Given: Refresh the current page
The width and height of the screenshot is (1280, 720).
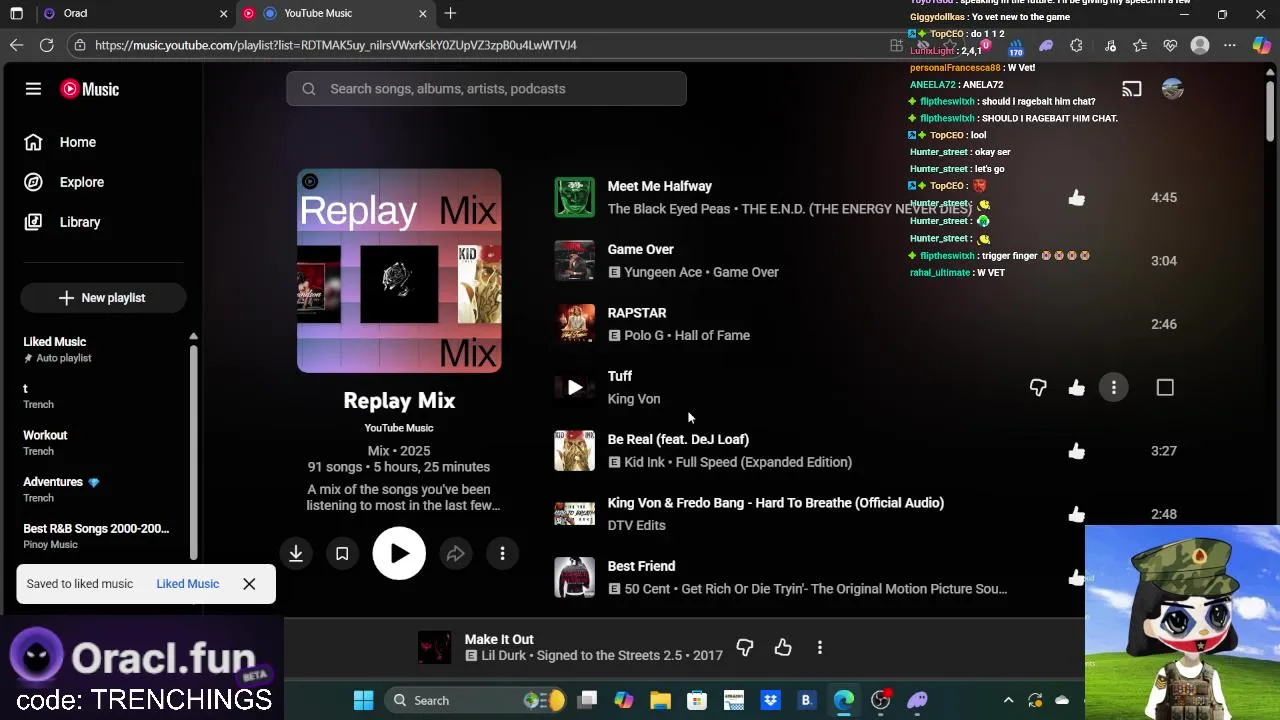Looking at the screenshot, I should click(x=46, y=45).
